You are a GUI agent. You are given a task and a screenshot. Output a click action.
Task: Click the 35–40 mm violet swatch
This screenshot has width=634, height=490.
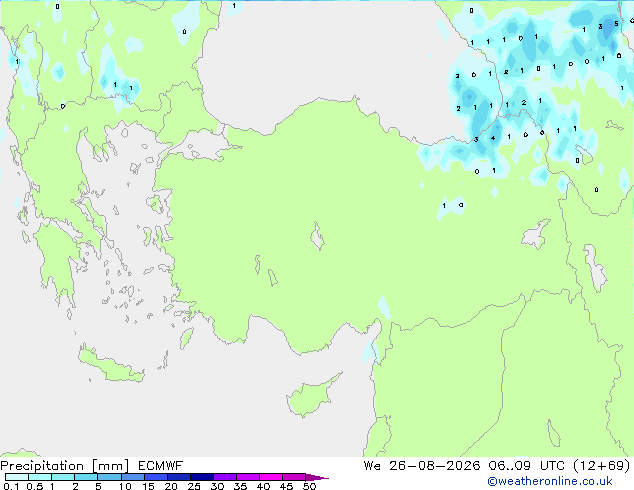pyautogui.click(x=248, y=477)
